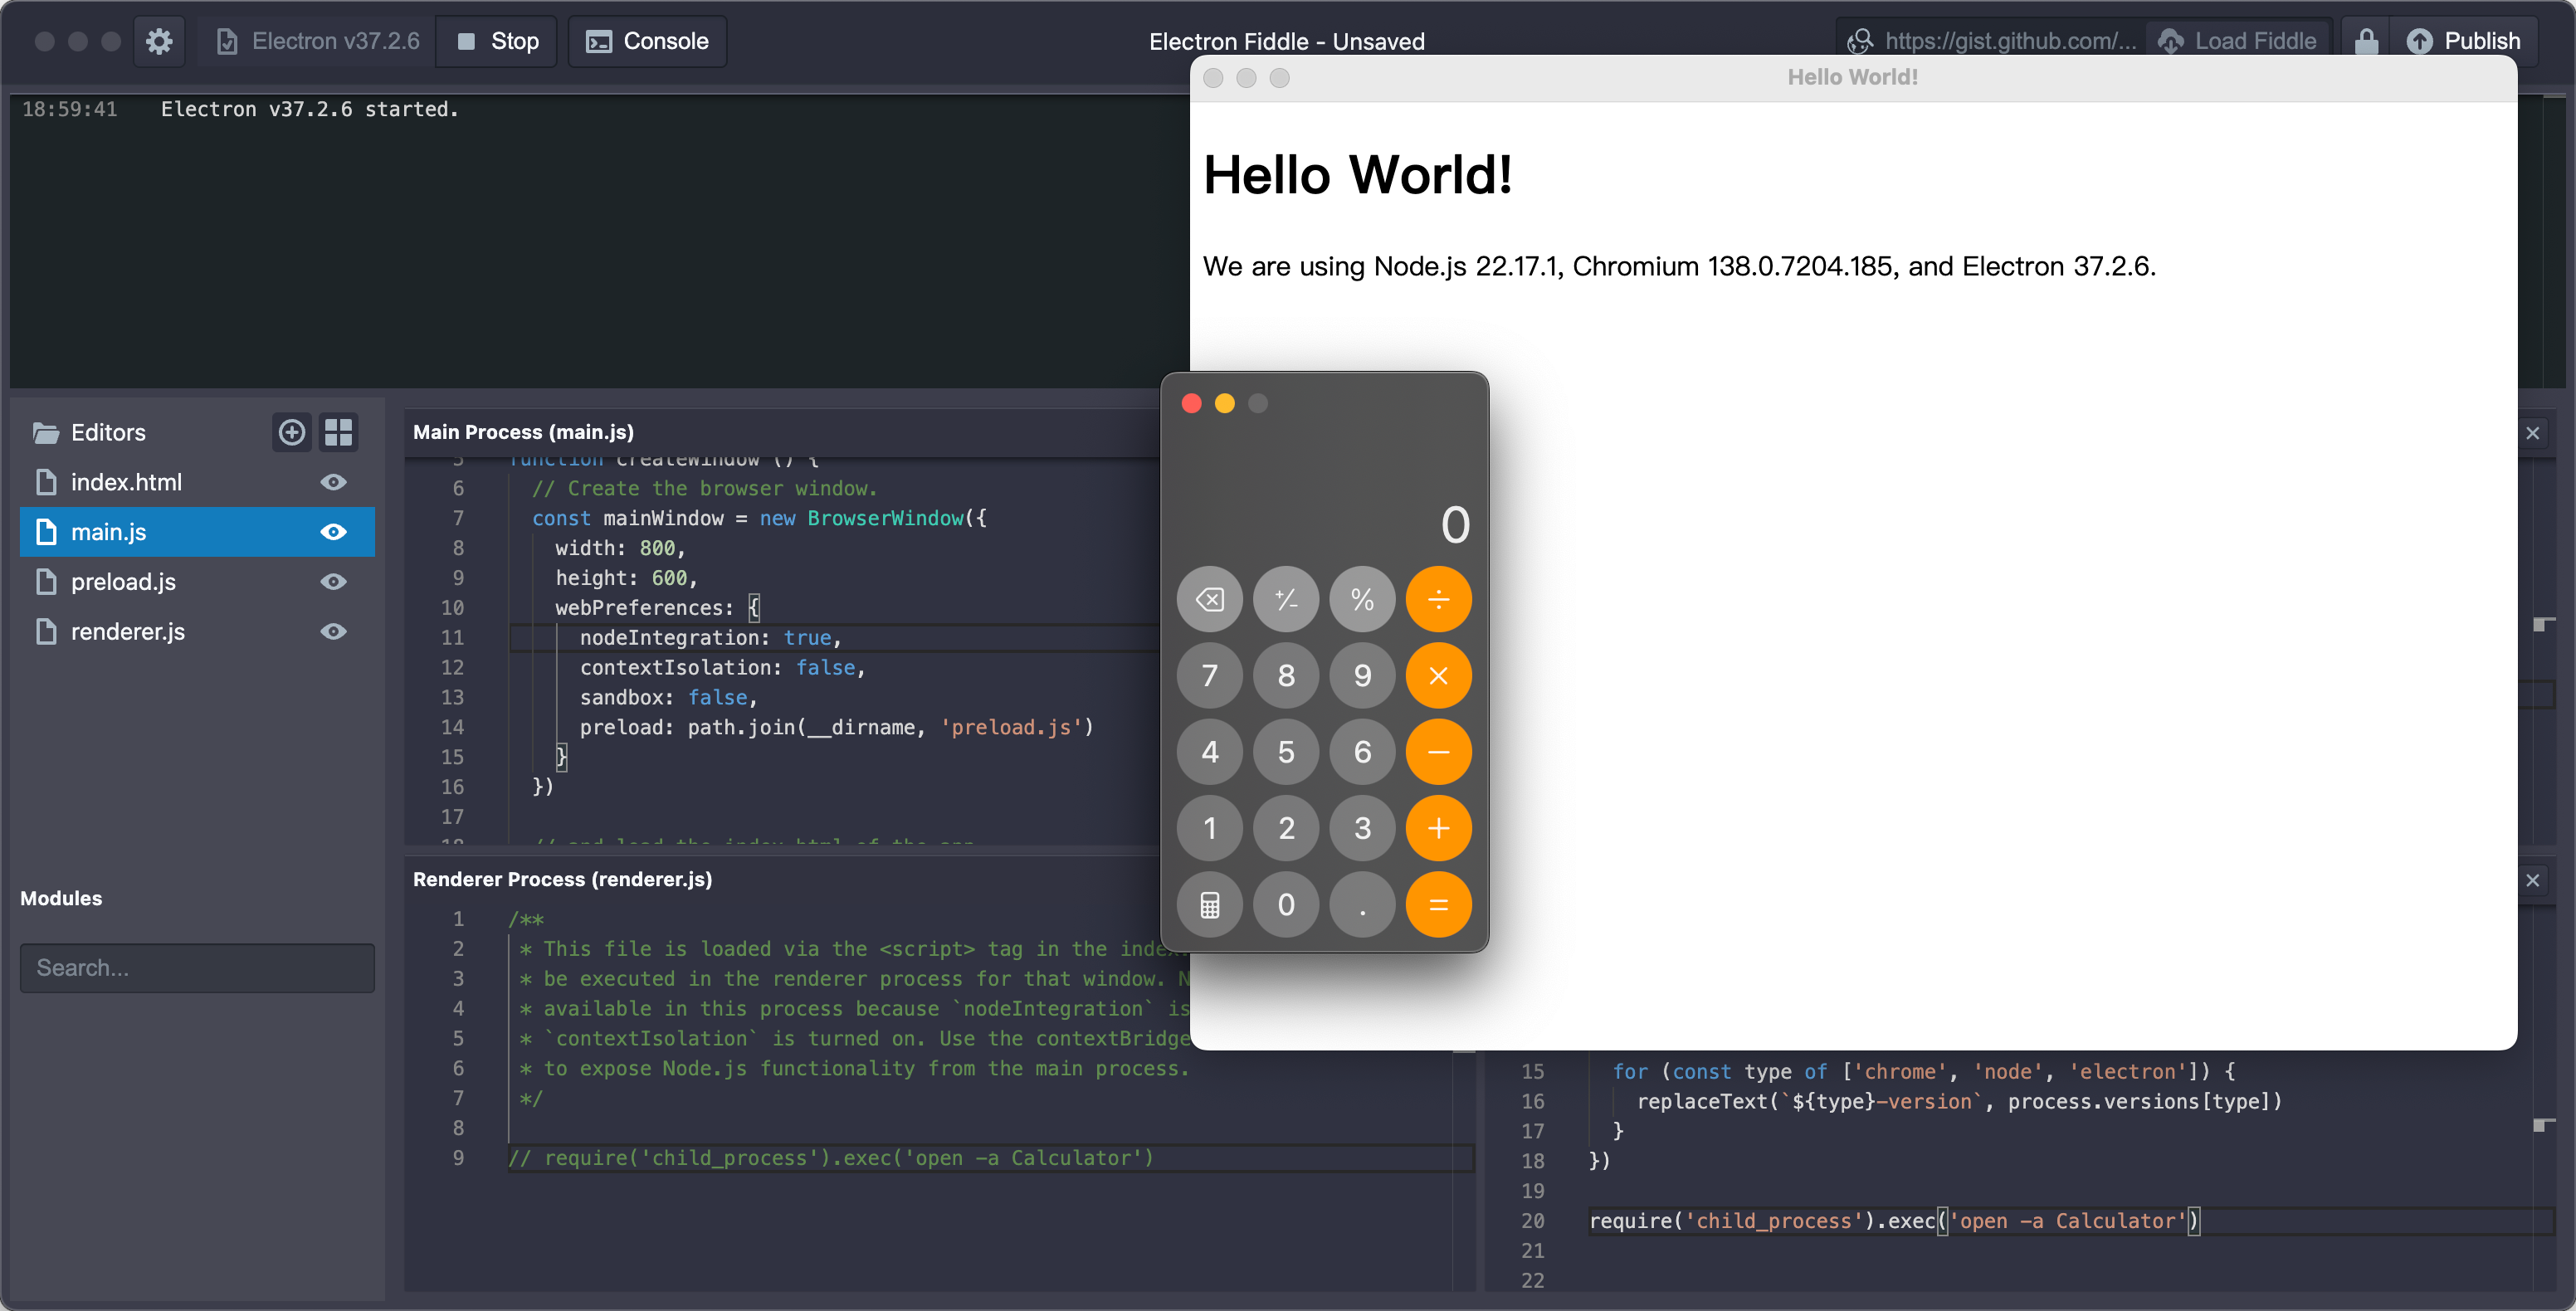Click the Node.js version text paragraph
2576x1311 pixels.
coord(1679,267)
